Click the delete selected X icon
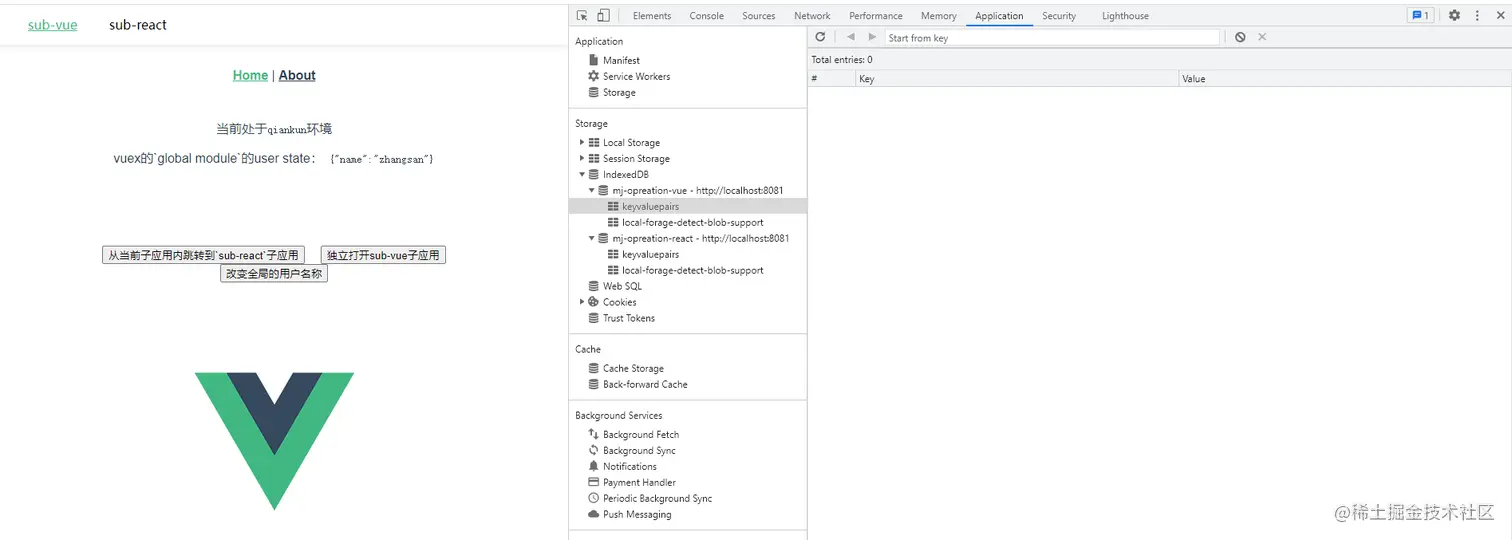Viewport: 1512px width, 540px height. coord(1262,37)
